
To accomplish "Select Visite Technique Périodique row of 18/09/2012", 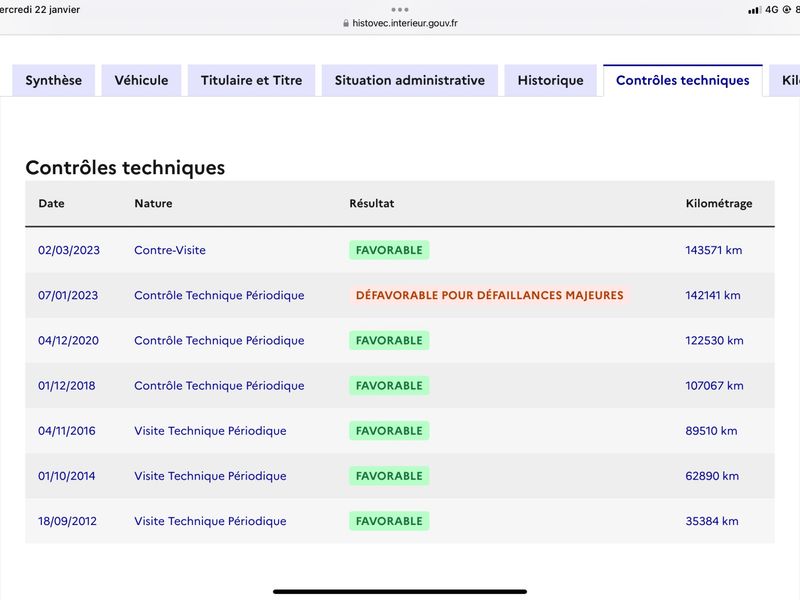I will (400, 521).
